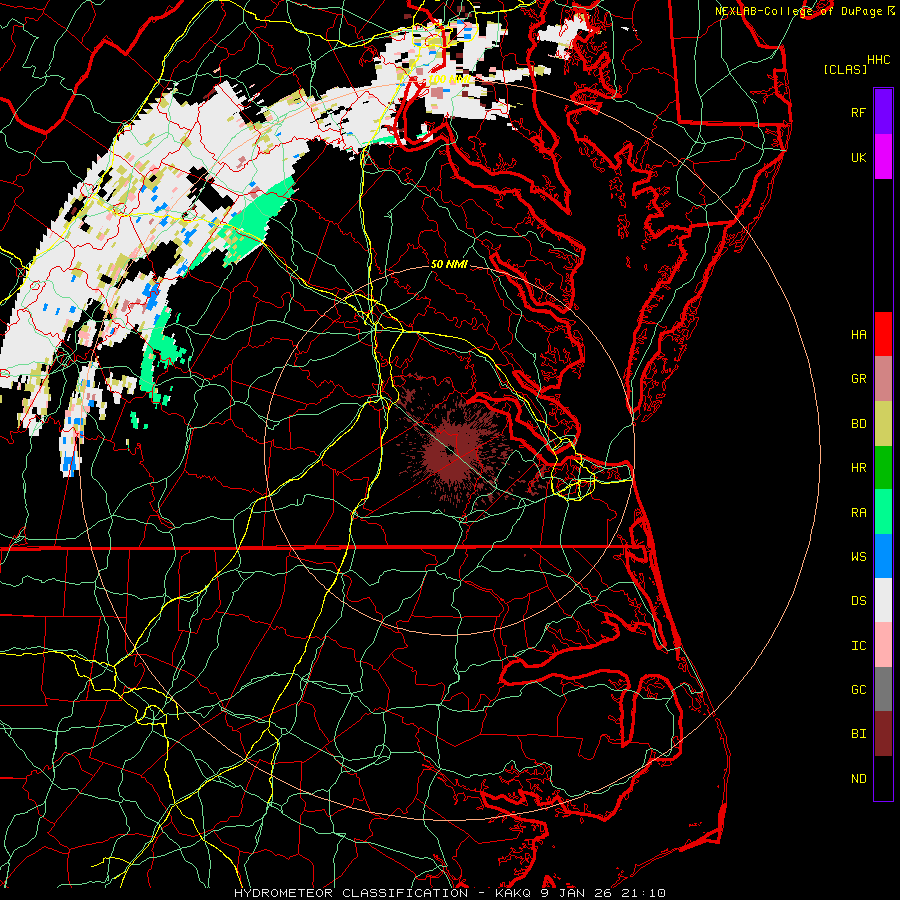Click the "RF" legend label
900x900 pixels.
pyautogui.click(x=858, y=112)
